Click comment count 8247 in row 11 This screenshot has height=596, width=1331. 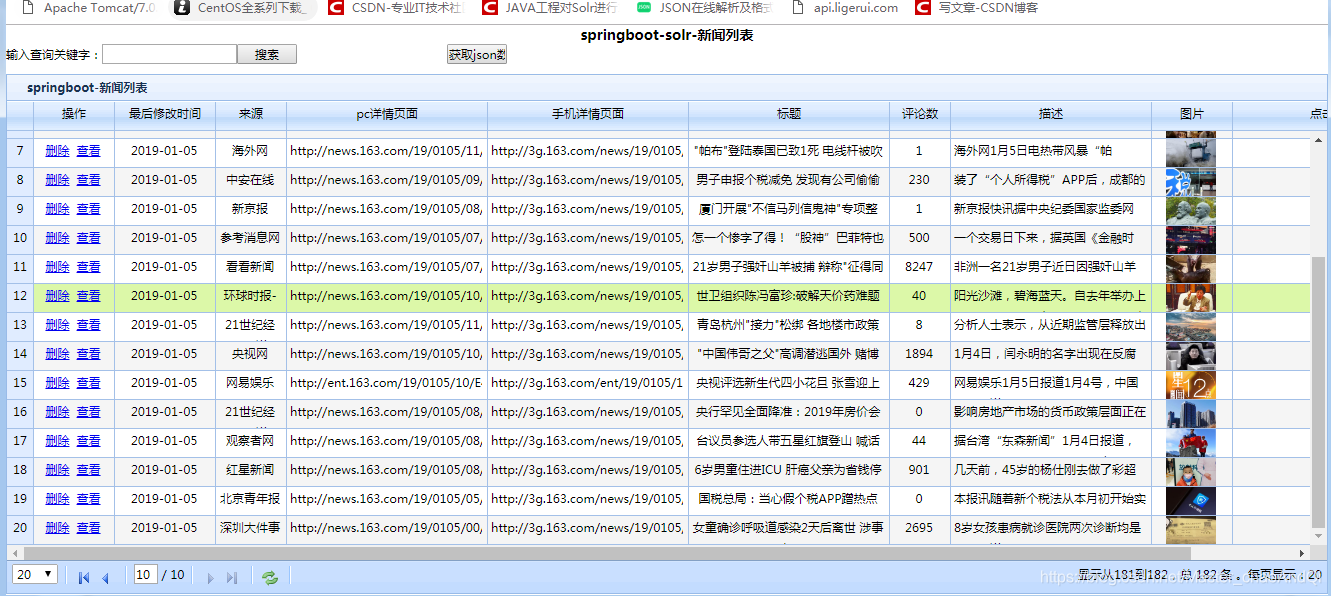point(919,267)
